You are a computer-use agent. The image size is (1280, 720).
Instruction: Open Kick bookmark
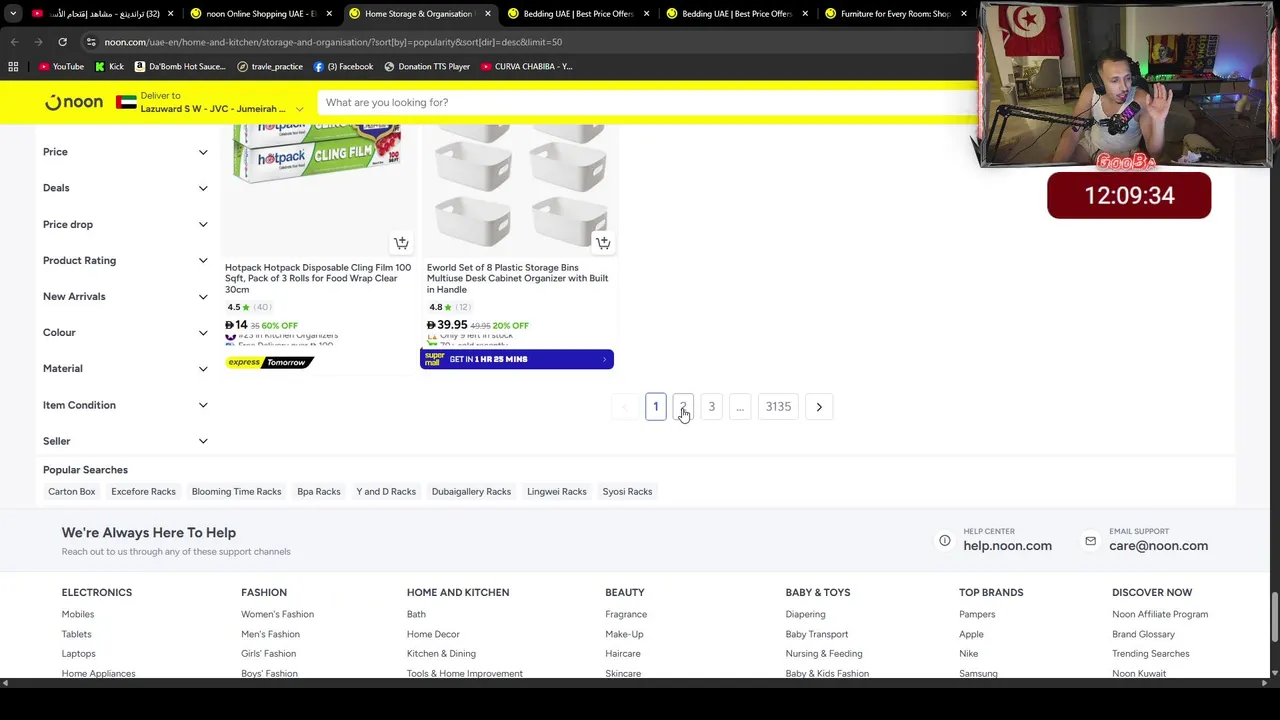tap(109, 66)
